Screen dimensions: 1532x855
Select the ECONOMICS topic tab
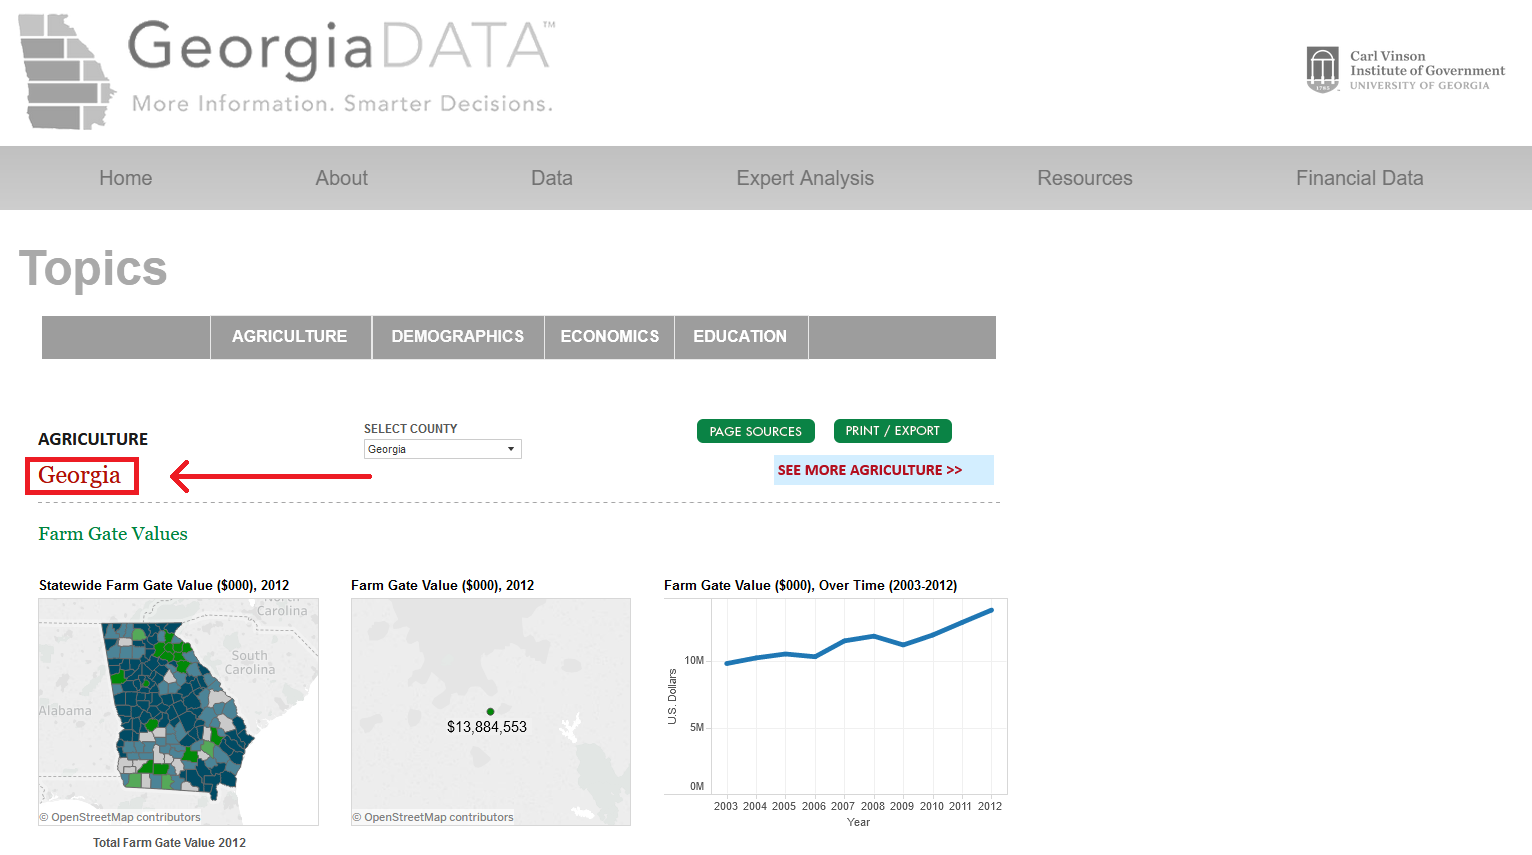point(610,337)
